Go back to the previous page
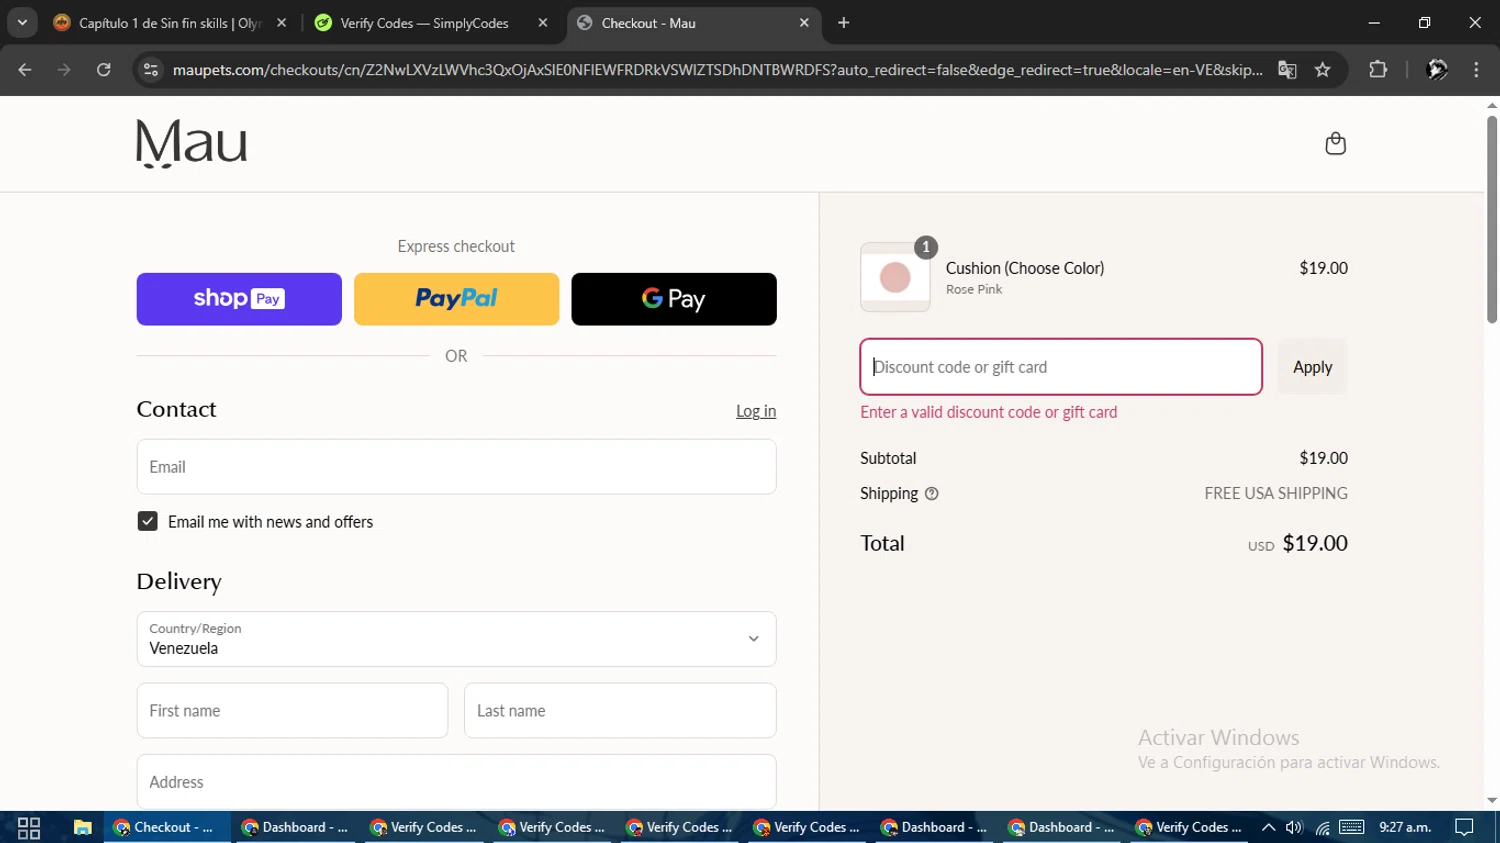This screenshot has height=843, width=1500. point(25,70)
